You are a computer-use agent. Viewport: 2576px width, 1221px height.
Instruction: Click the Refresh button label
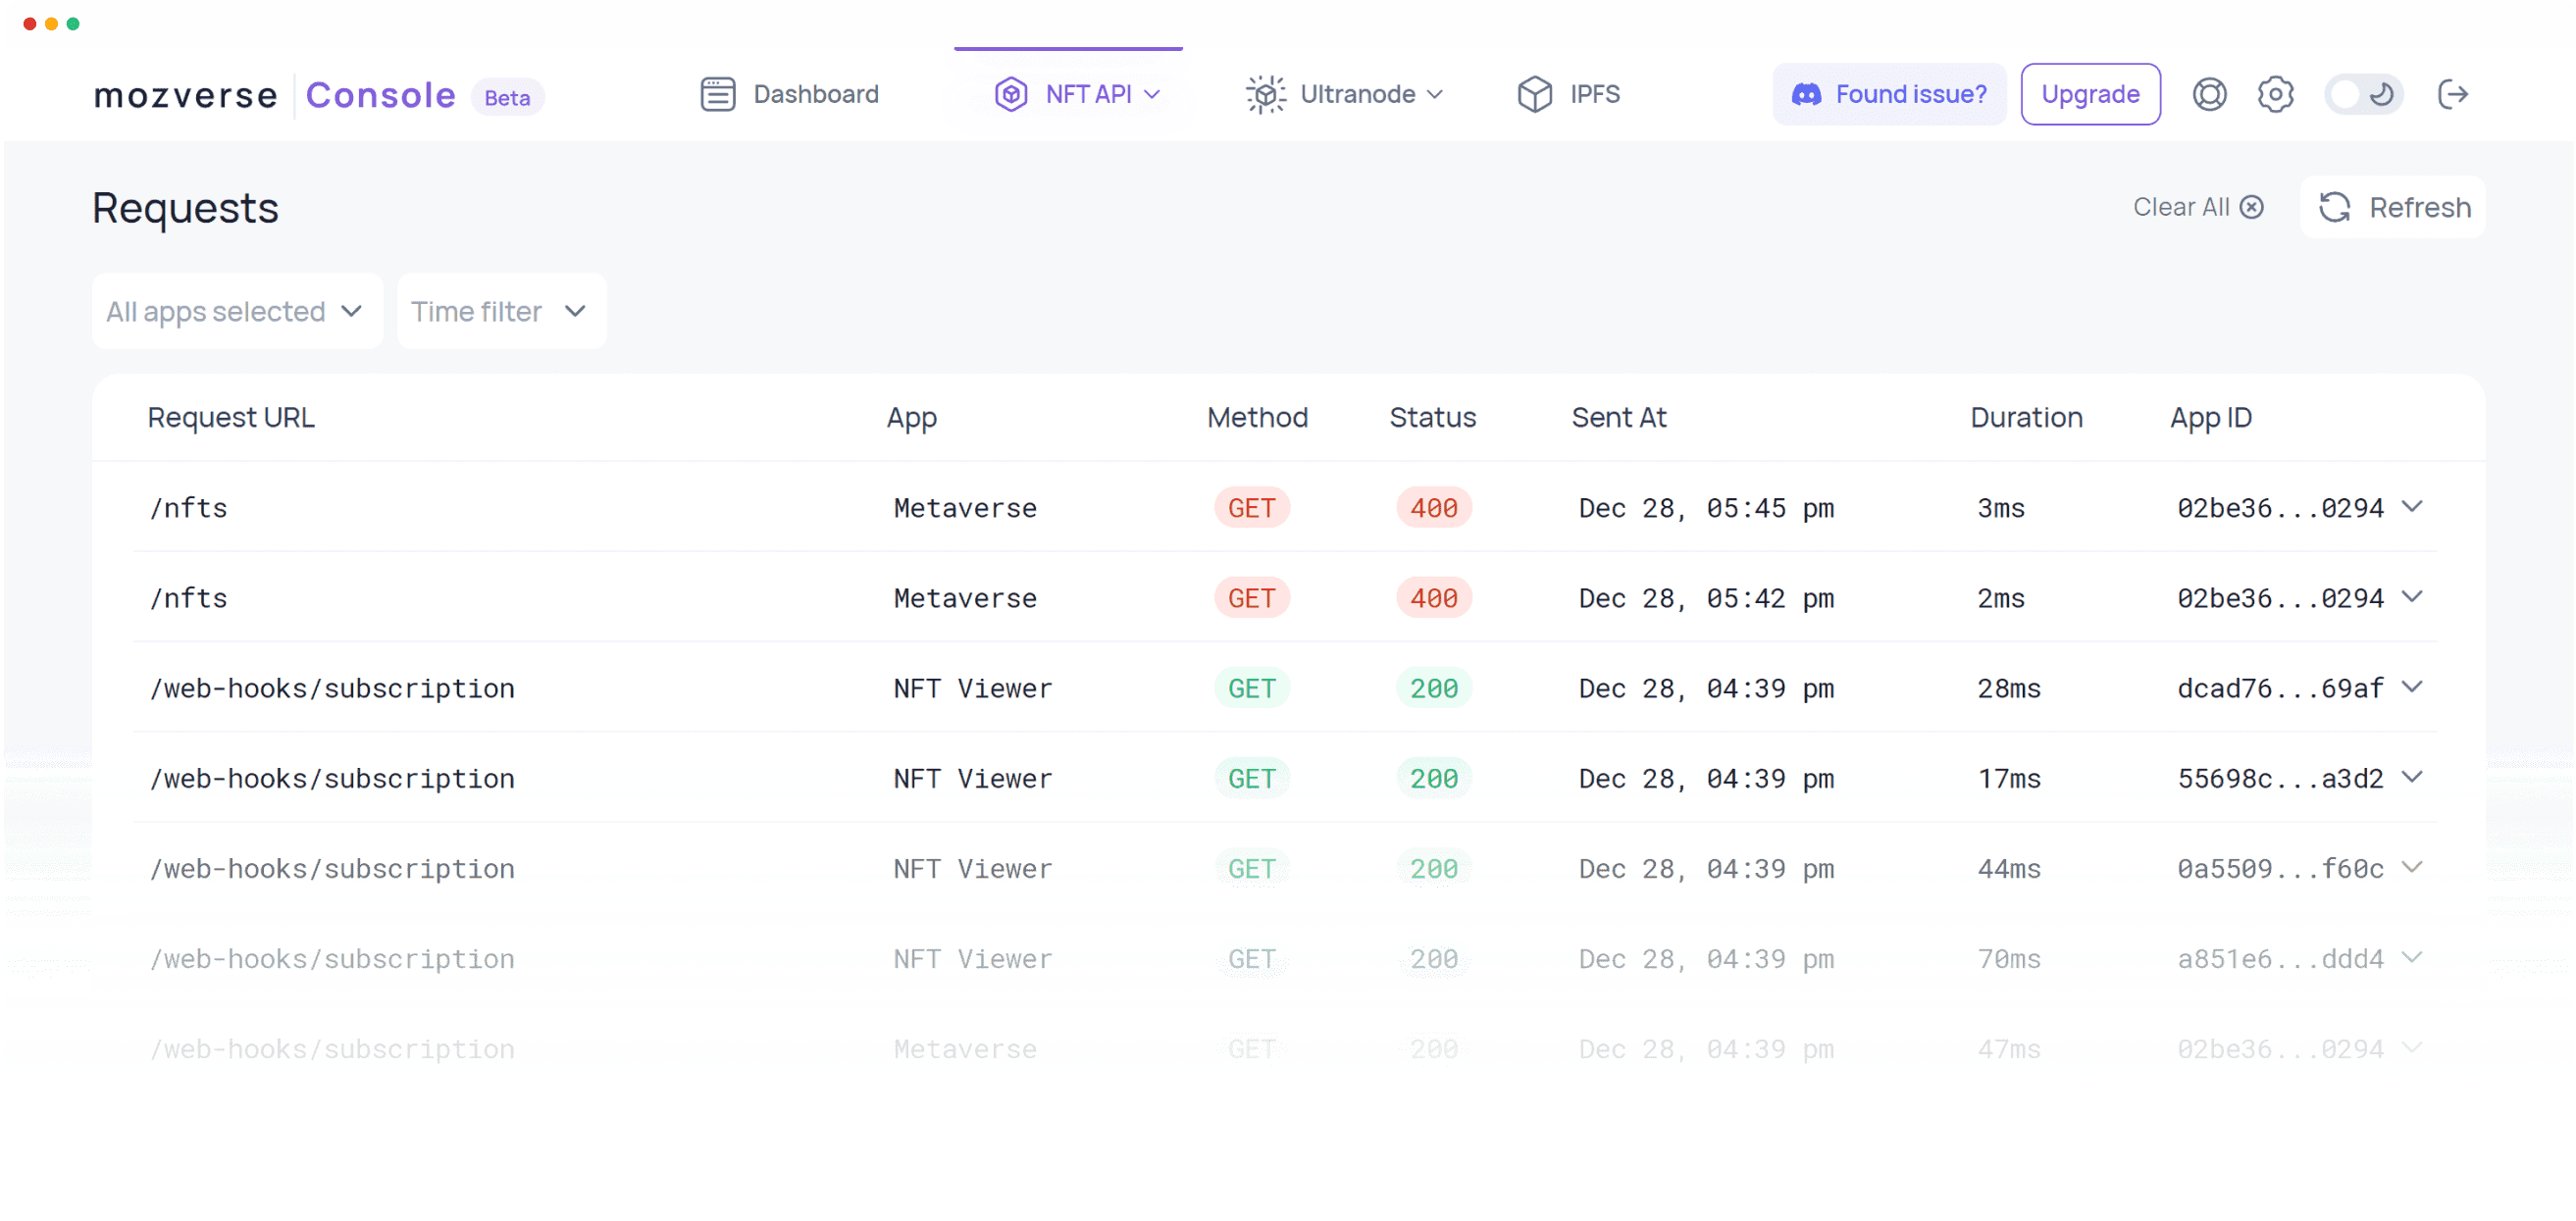2419,208
